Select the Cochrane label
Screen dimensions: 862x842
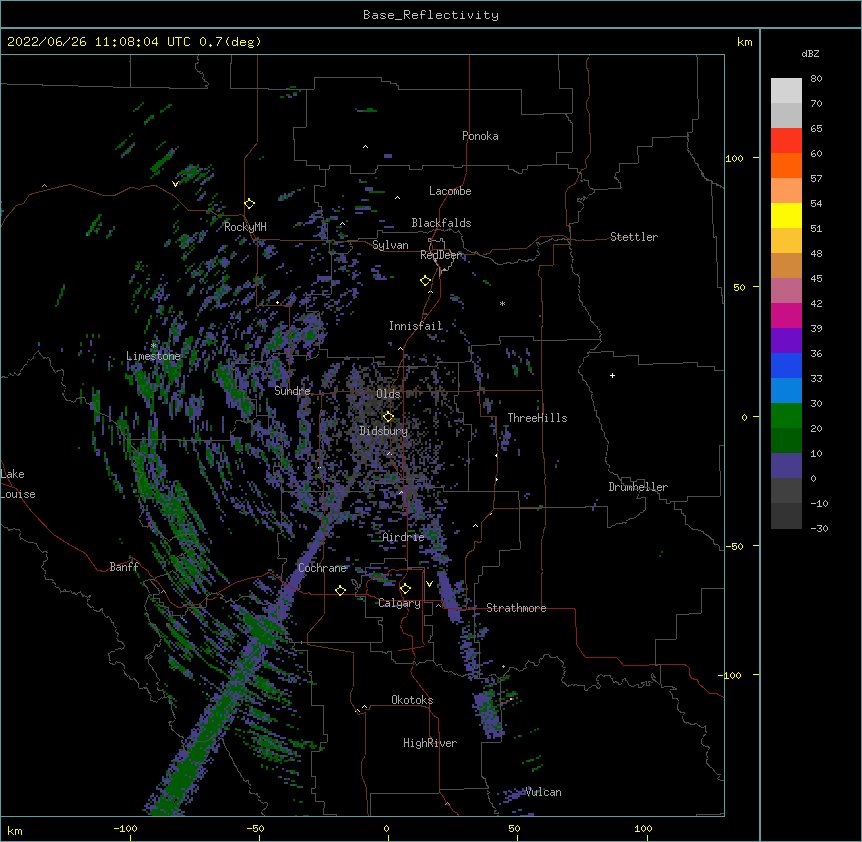click(x=322, y=568)
